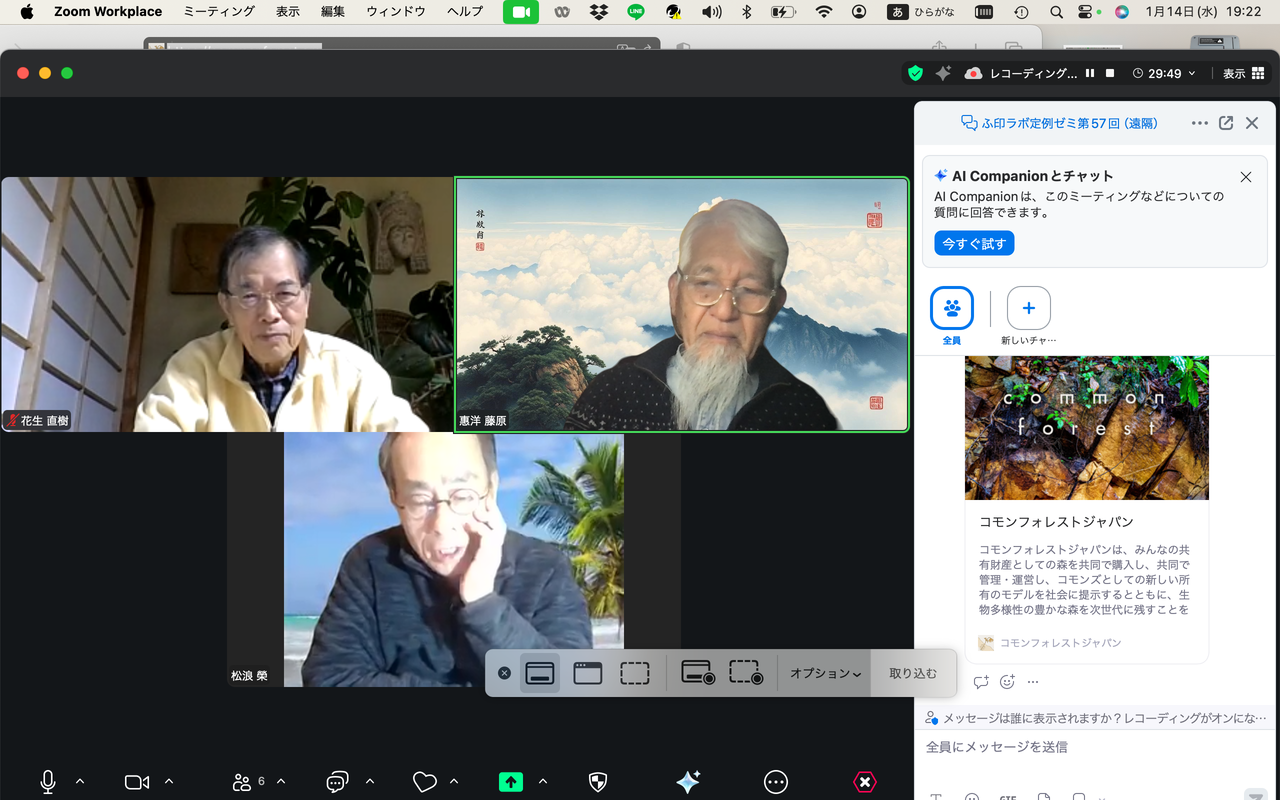1280x800 pixels.
Task: Open Wi-Fi status in the menu bar
Action: tap(824, 12)
